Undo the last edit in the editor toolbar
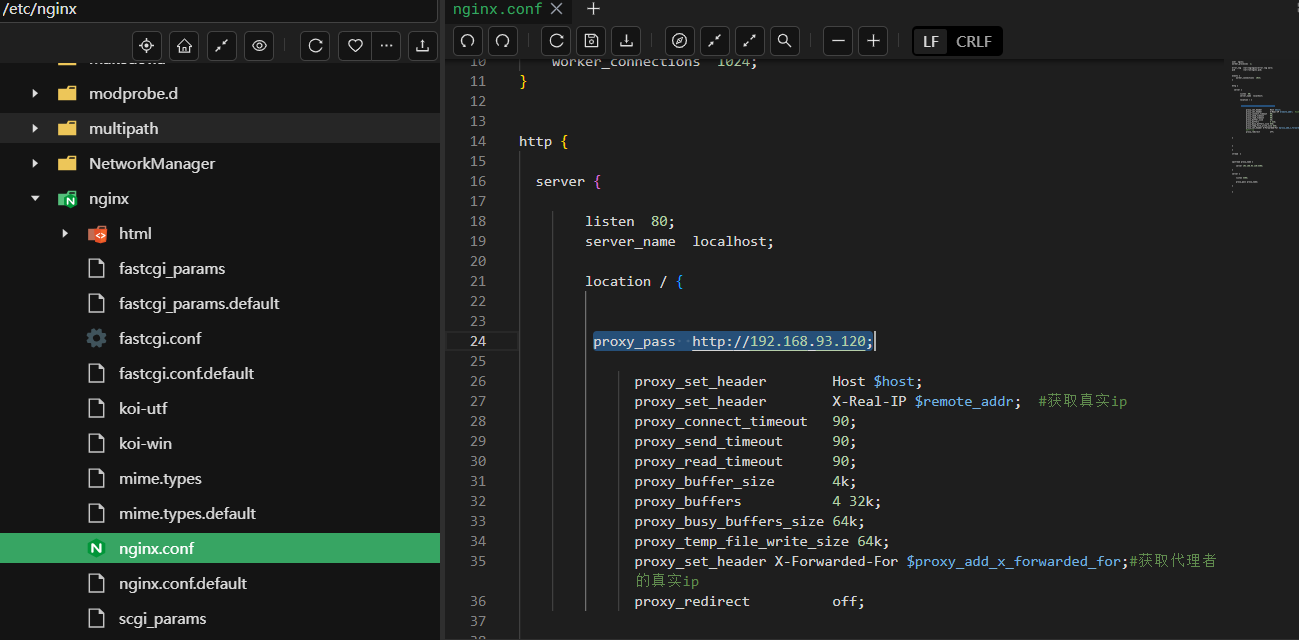The image size is (1299, 640). (x=468, y=41)
